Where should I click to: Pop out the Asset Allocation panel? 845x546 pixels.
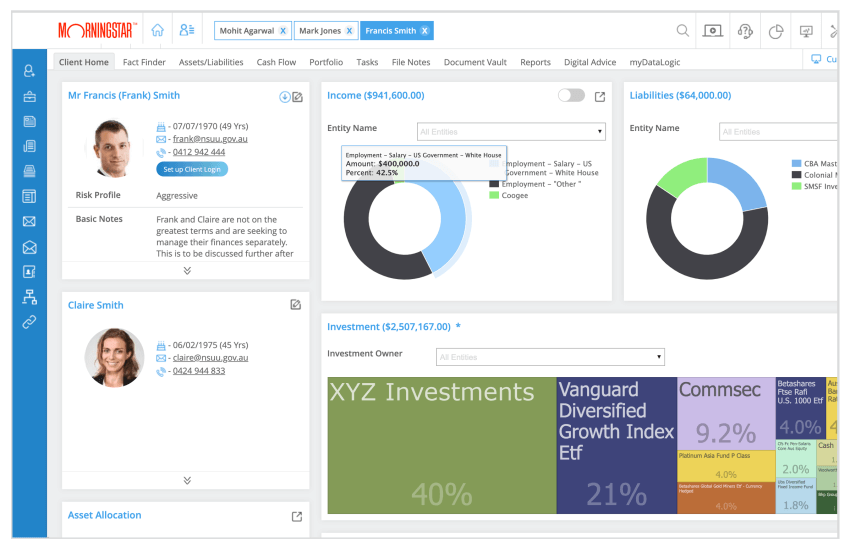[x=296, y=516]
